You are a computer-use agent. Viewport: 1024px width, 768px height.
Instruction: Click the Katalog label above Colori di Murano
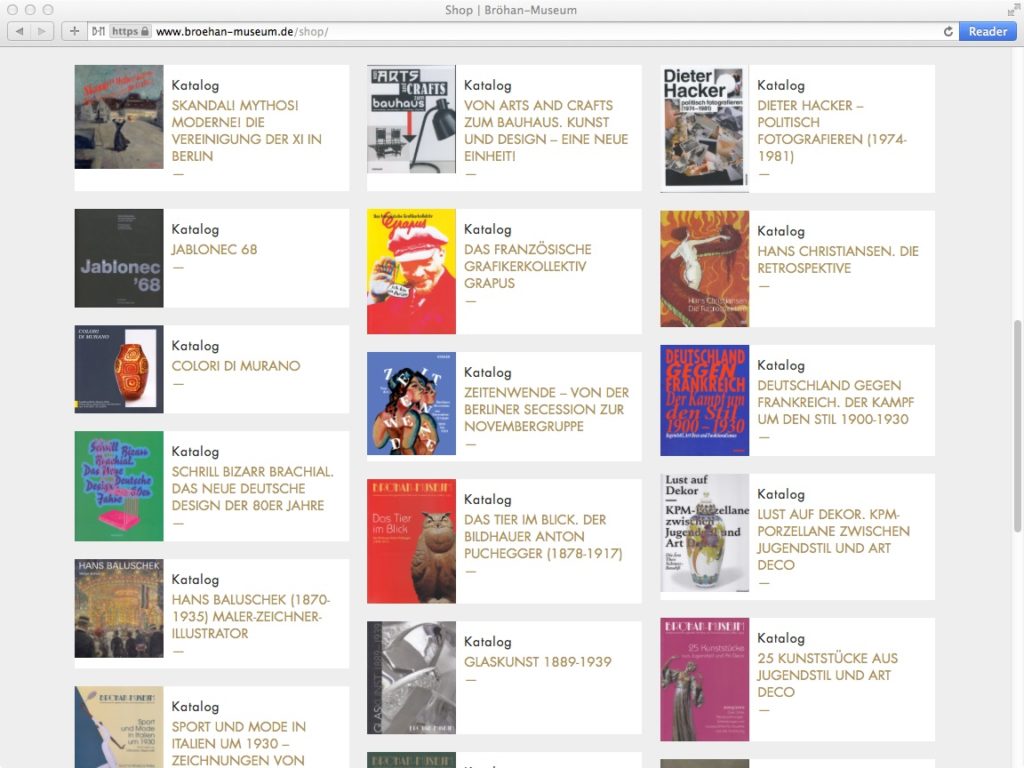pos(195,345)
